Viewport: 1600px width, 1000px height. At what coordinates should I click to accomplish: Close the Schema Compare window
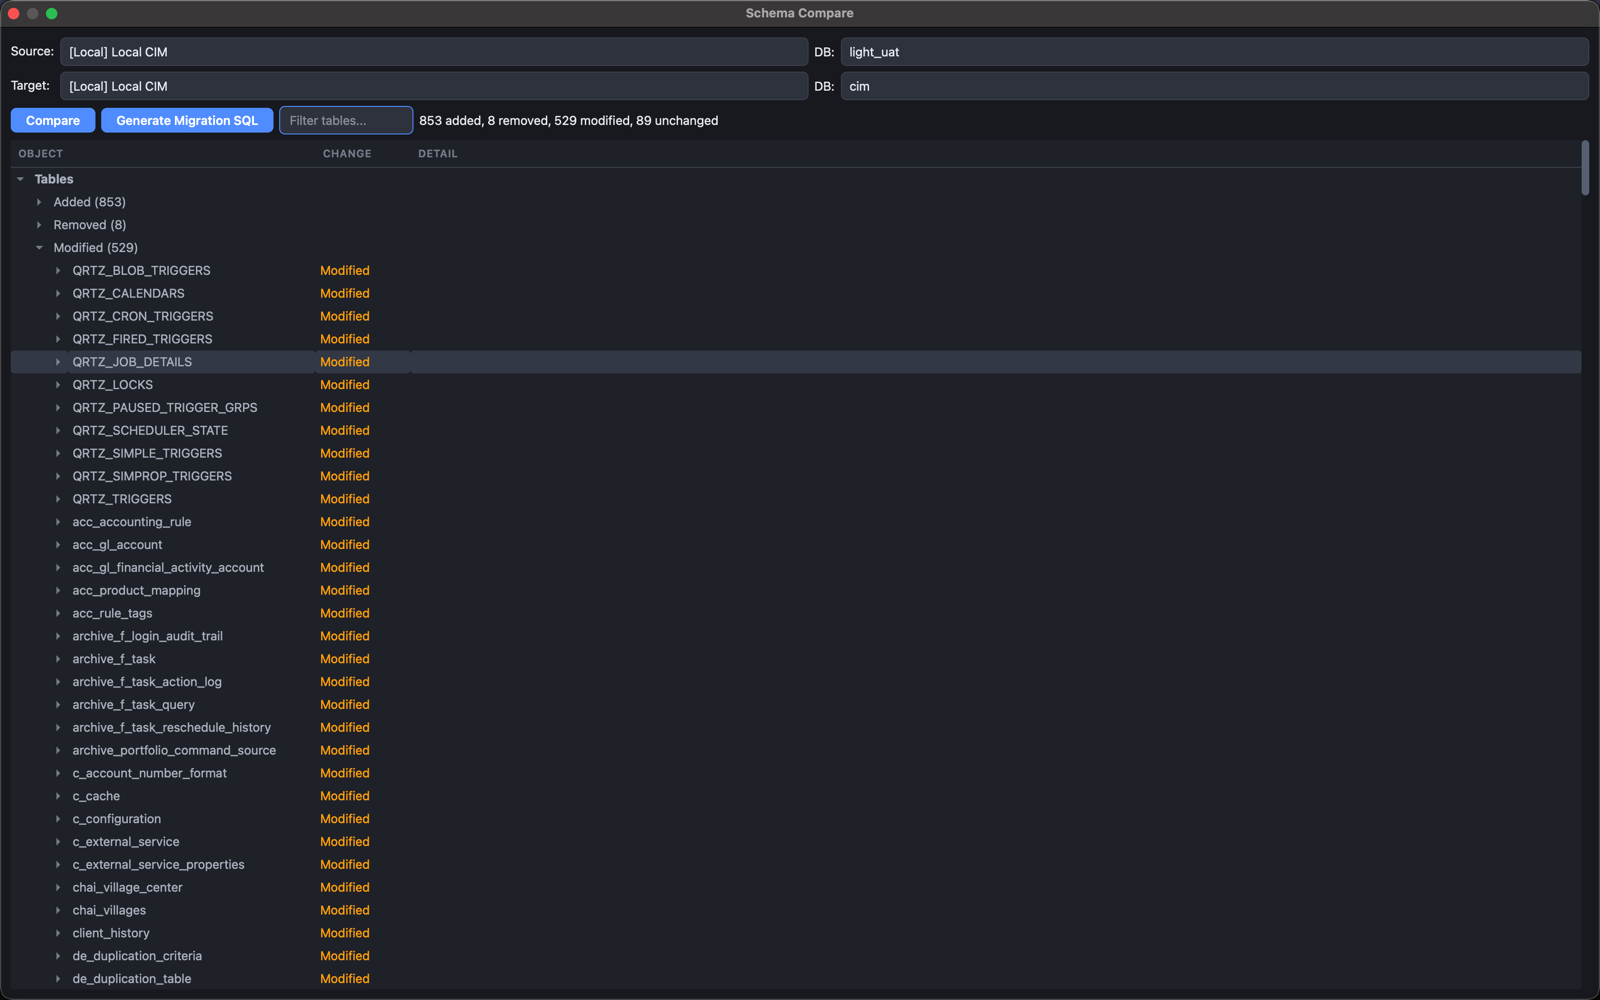[x=14, y=13]
